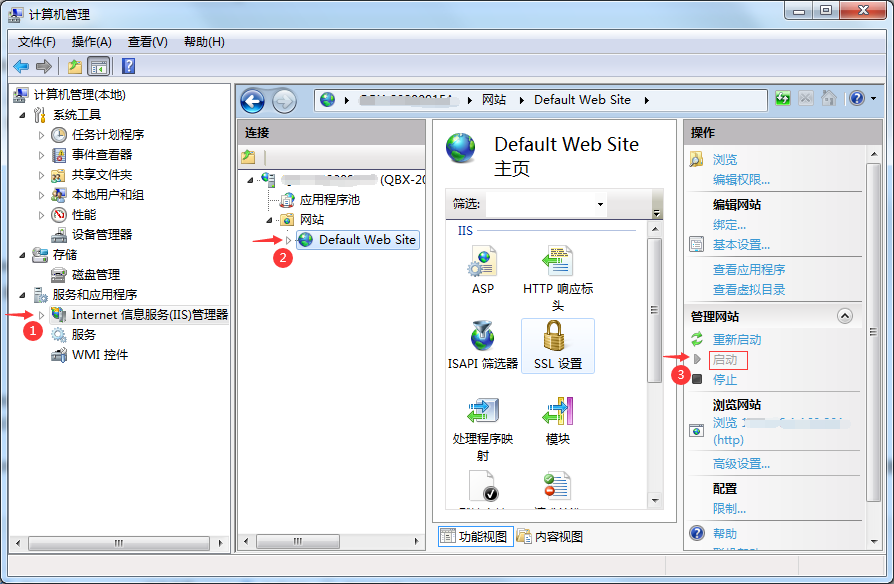Screen dimensions: 894x584
Task: Collapse the 存储 tree node
Action: click(22, 255)
